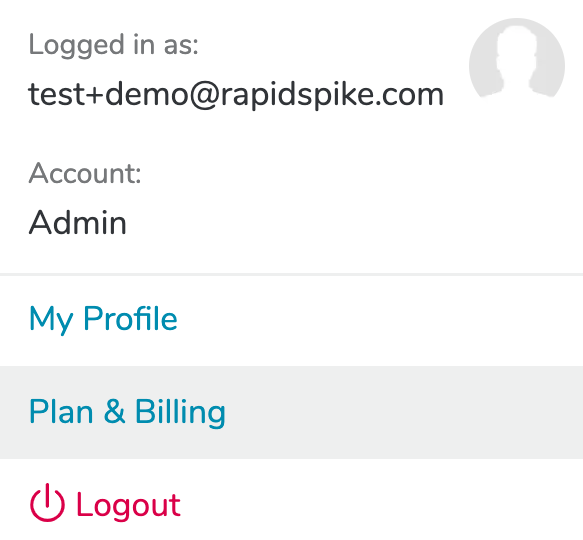This screenshot has width=583, height=540.
Task: Click the word "Billing" in highlighted row
Action: (x=180, y=412)
